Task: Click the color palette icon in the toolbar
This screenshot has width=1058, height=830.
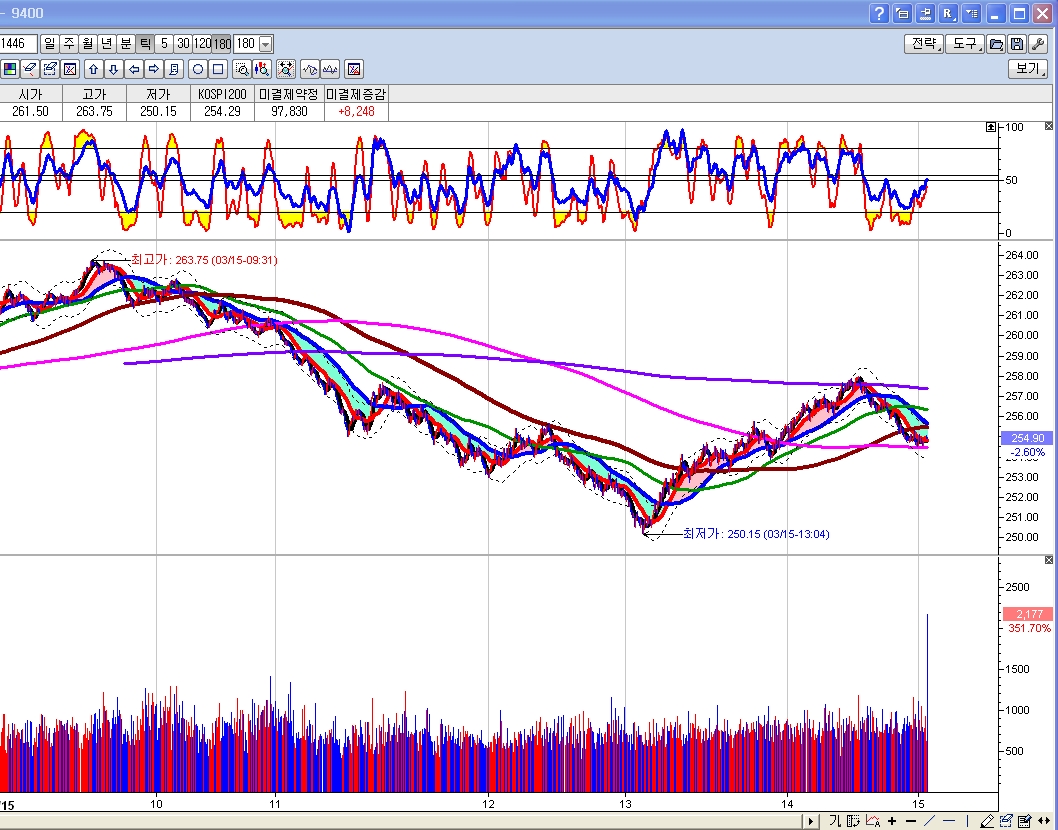Action: click(x=10, y=69)
